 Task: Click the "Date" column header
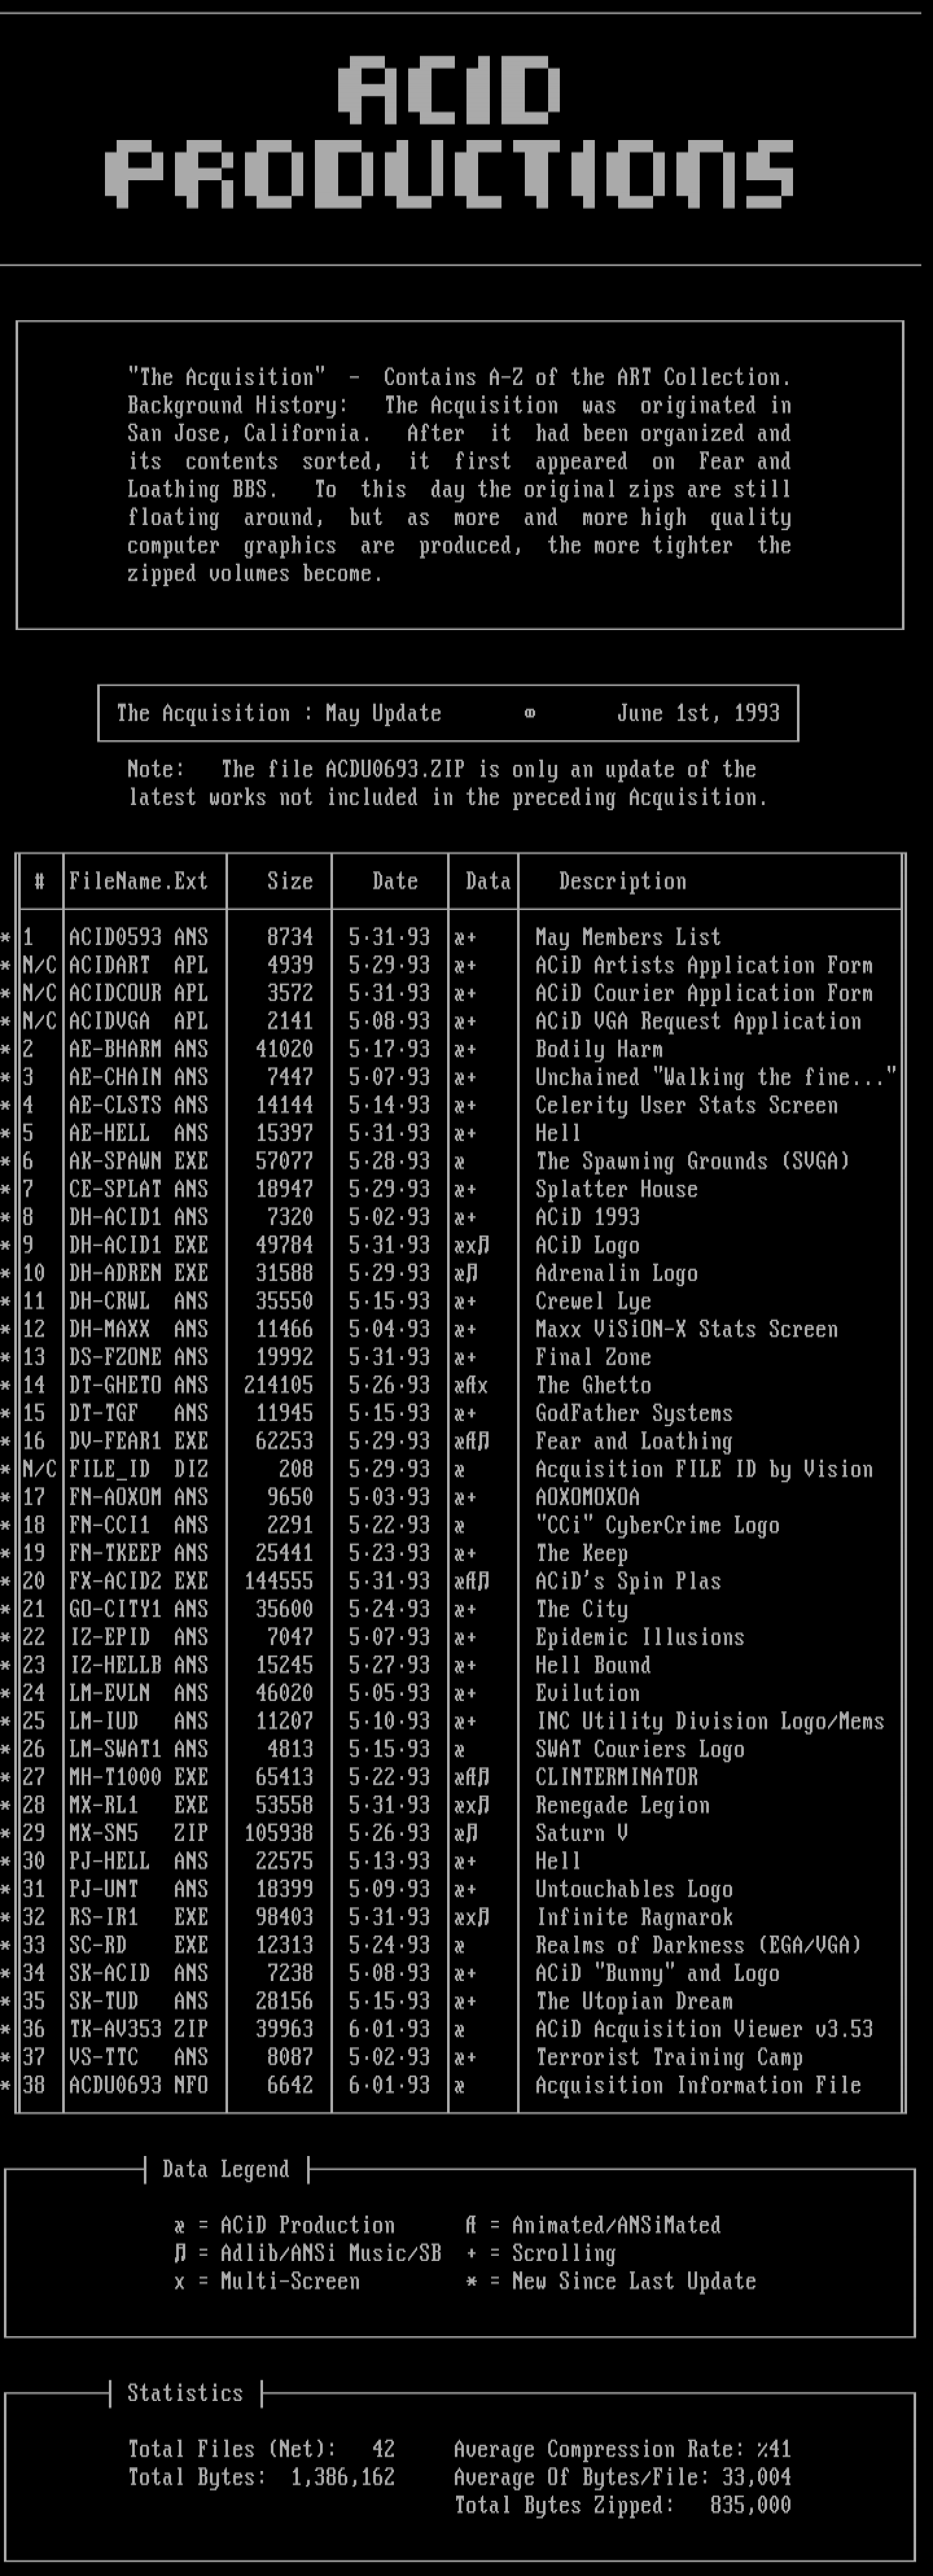pyautogui.click(x=395, y=881)
